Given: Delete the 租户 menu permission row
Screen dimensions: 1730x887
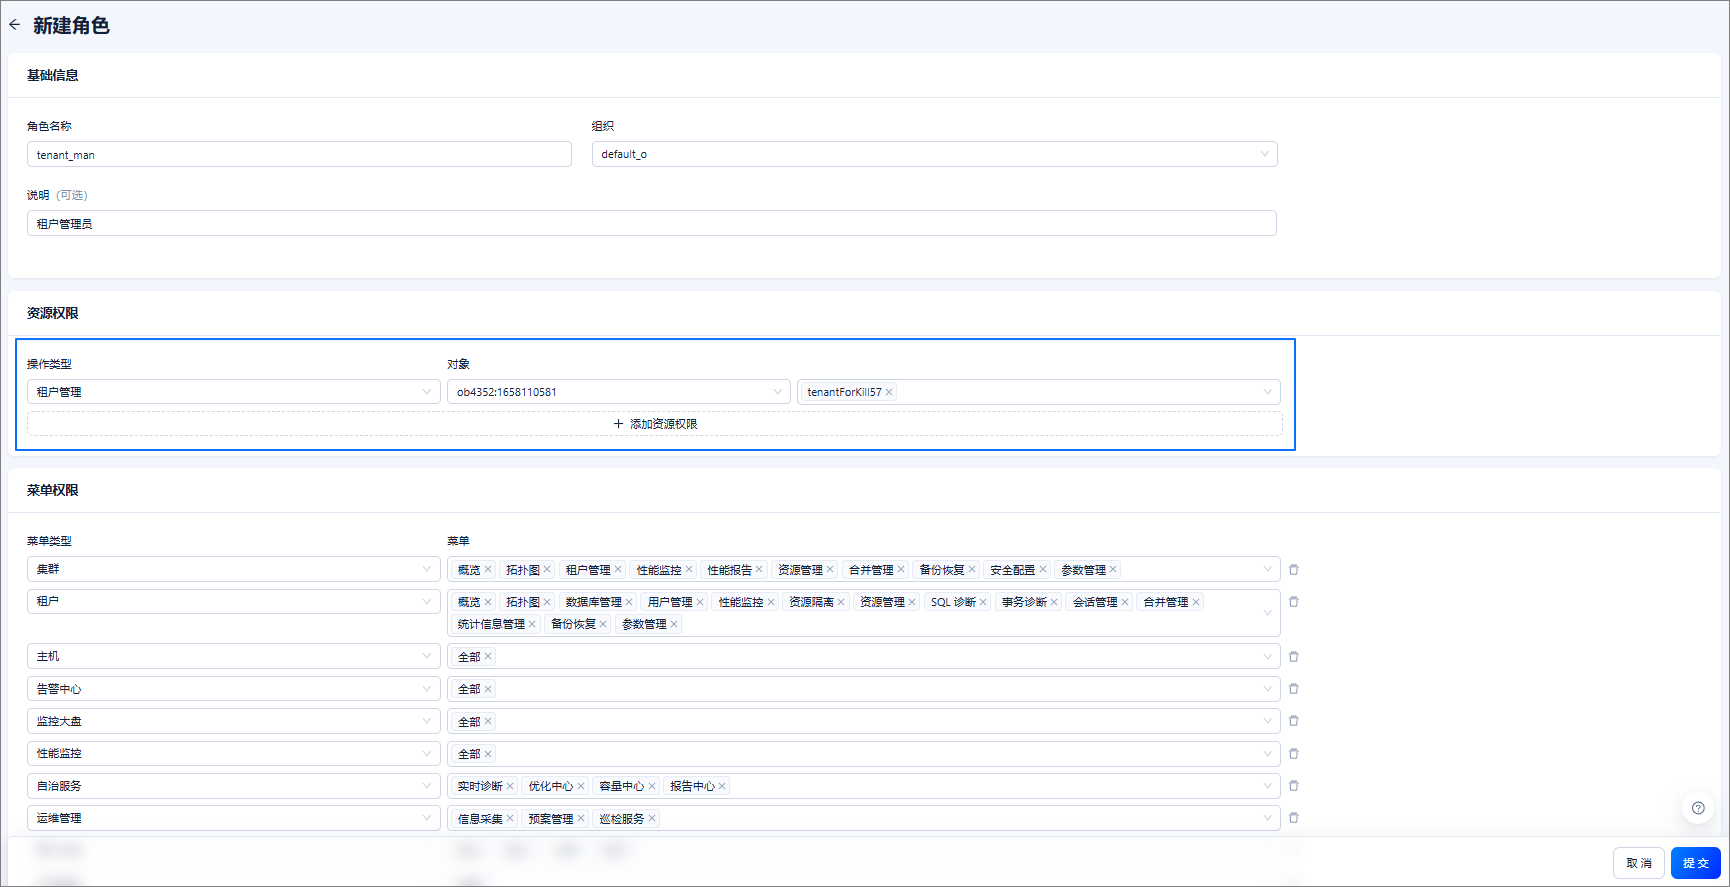Looking at the screenshot, I should (1293, 601).
